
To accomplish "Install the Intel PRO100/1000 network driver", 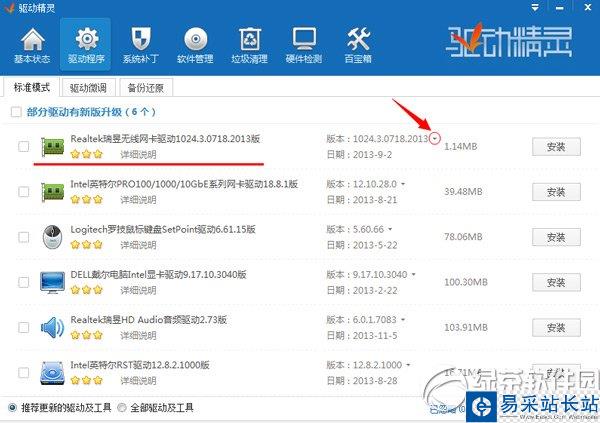I will click(x=556, y=192).
